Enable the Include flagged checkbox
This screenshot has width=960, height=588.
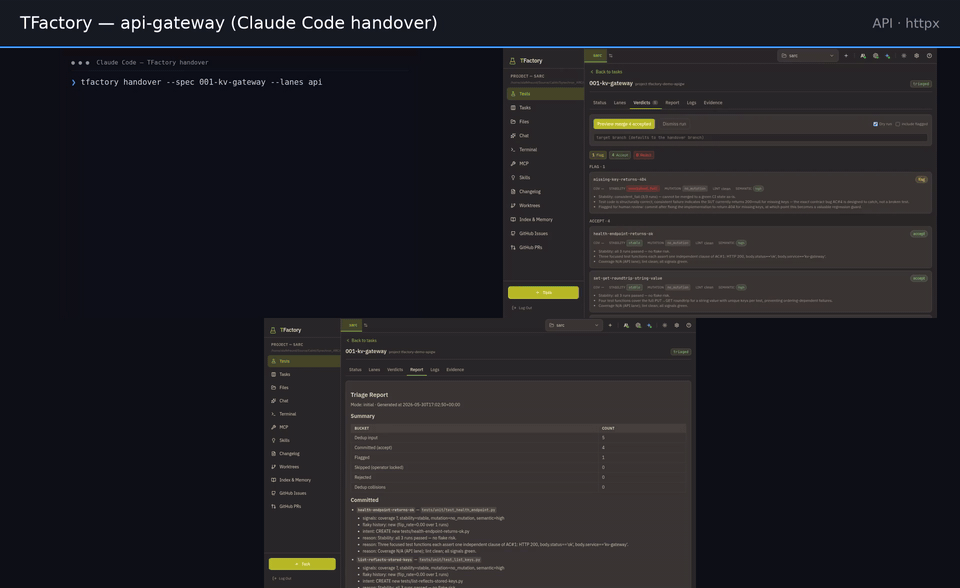tap(898, 124)
